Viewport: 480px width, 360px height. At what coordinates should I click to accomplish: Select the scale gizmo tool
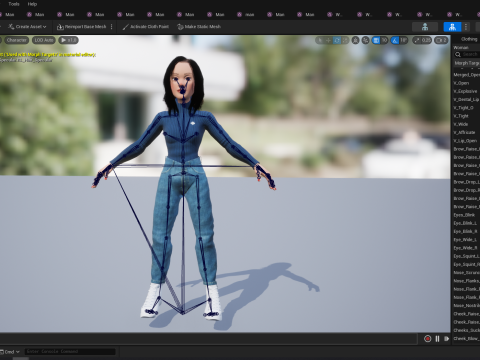pyautogui.click(x=345, y=40)
